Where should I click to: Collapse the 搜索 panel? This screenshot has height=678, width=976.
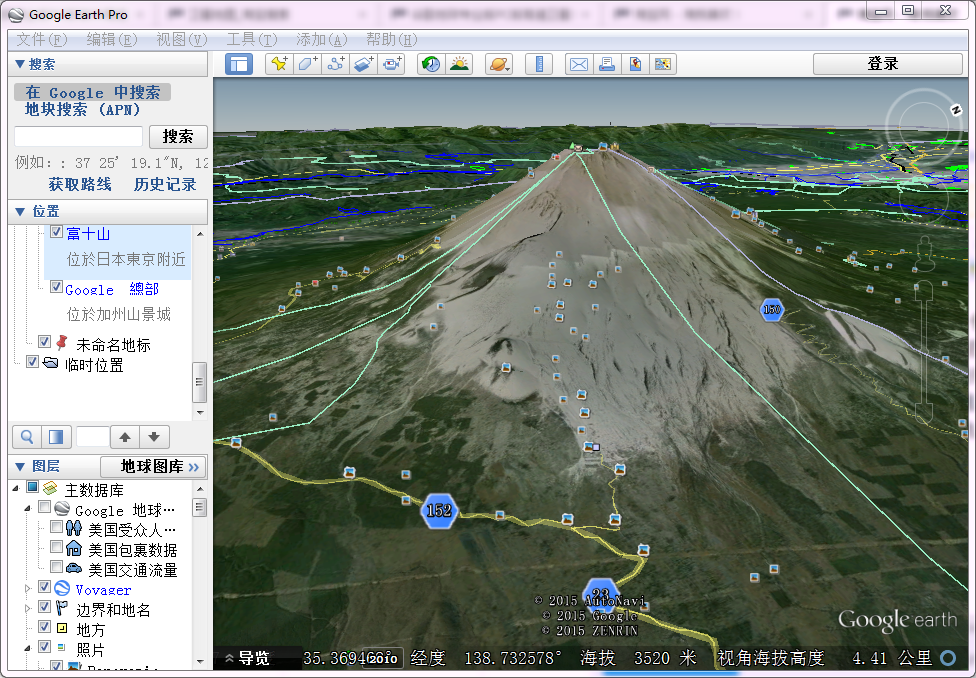19,64
